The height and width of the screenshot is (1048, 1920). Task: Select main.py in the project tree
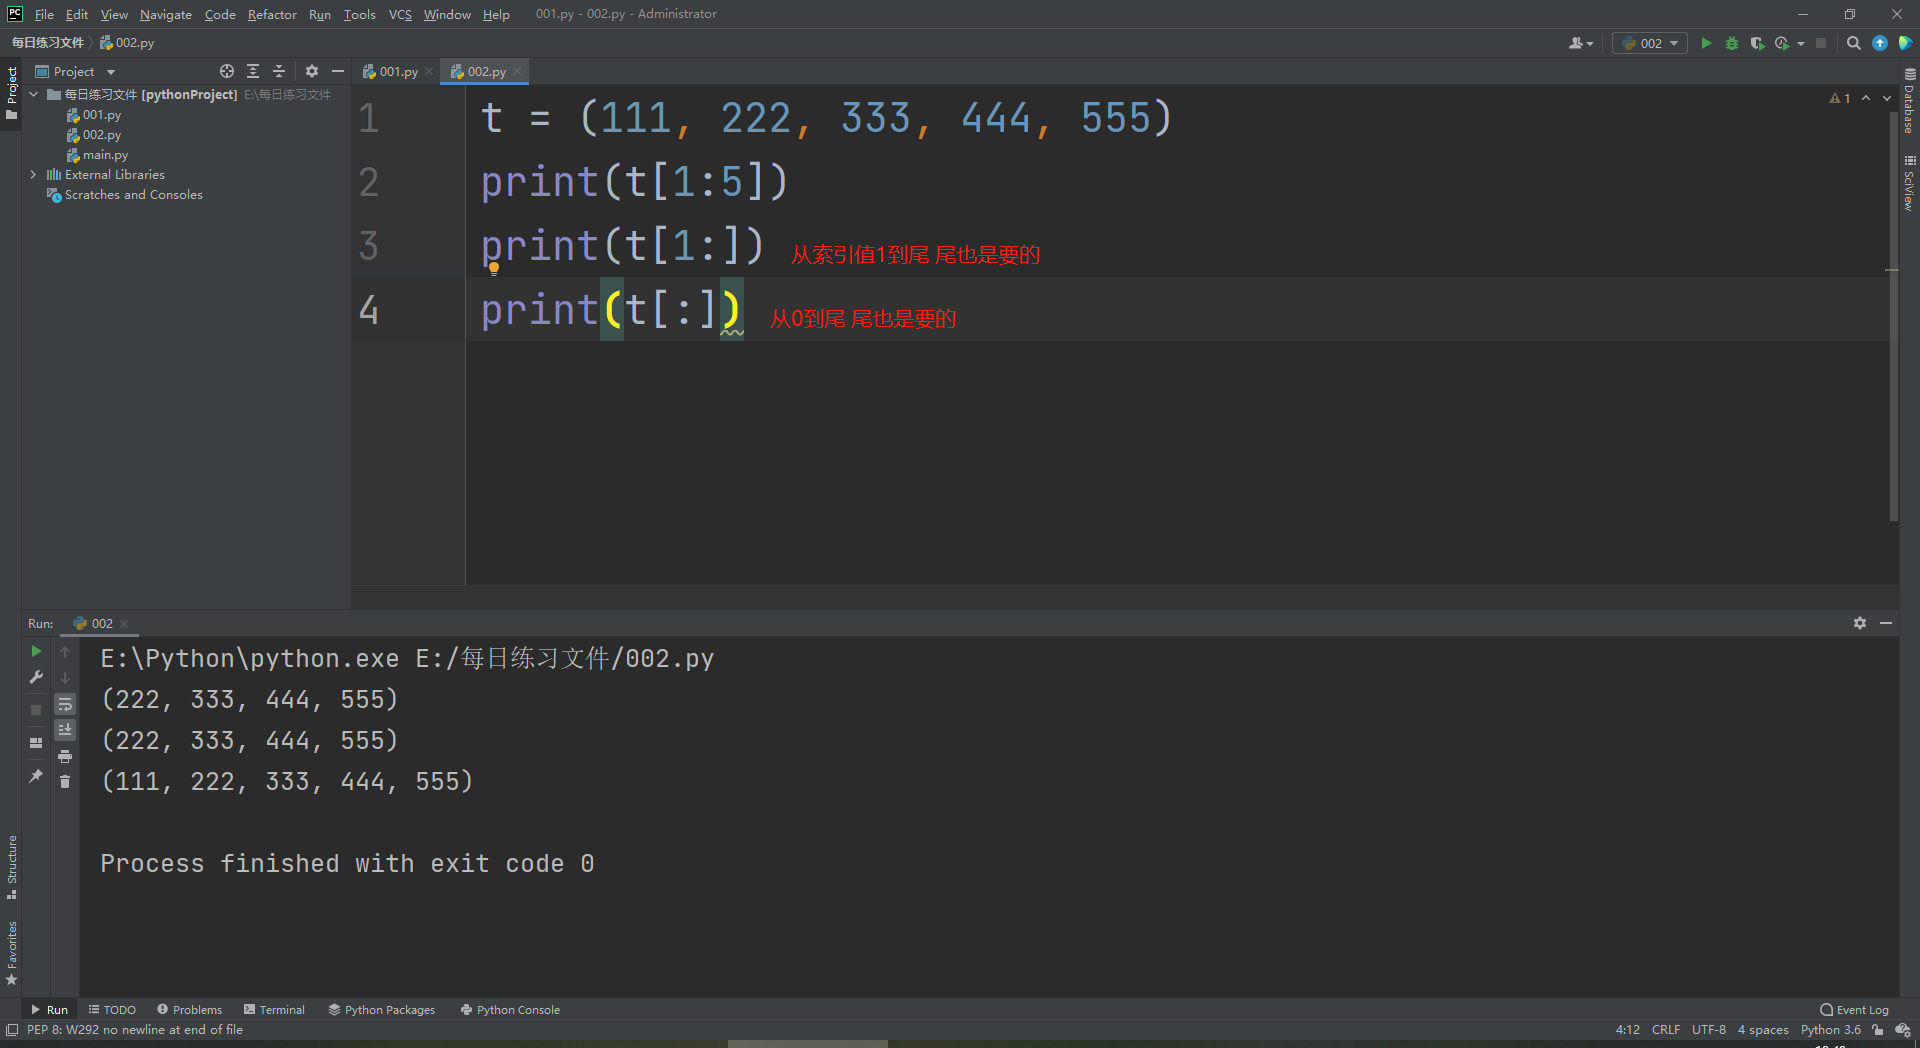105,155
